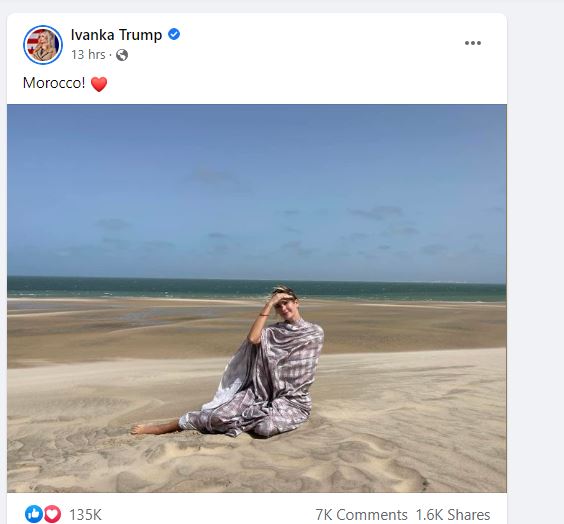Open the post options three-dot menu
Screen dimensions: 564x524
[x=473, y=43]
